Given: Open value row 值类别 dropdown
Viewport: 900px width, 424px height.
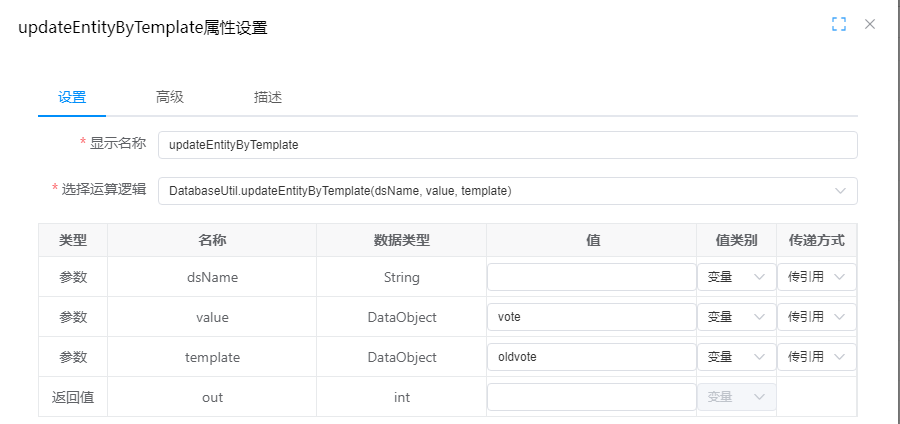Looking at the screenshot, I should pos(735,317).
